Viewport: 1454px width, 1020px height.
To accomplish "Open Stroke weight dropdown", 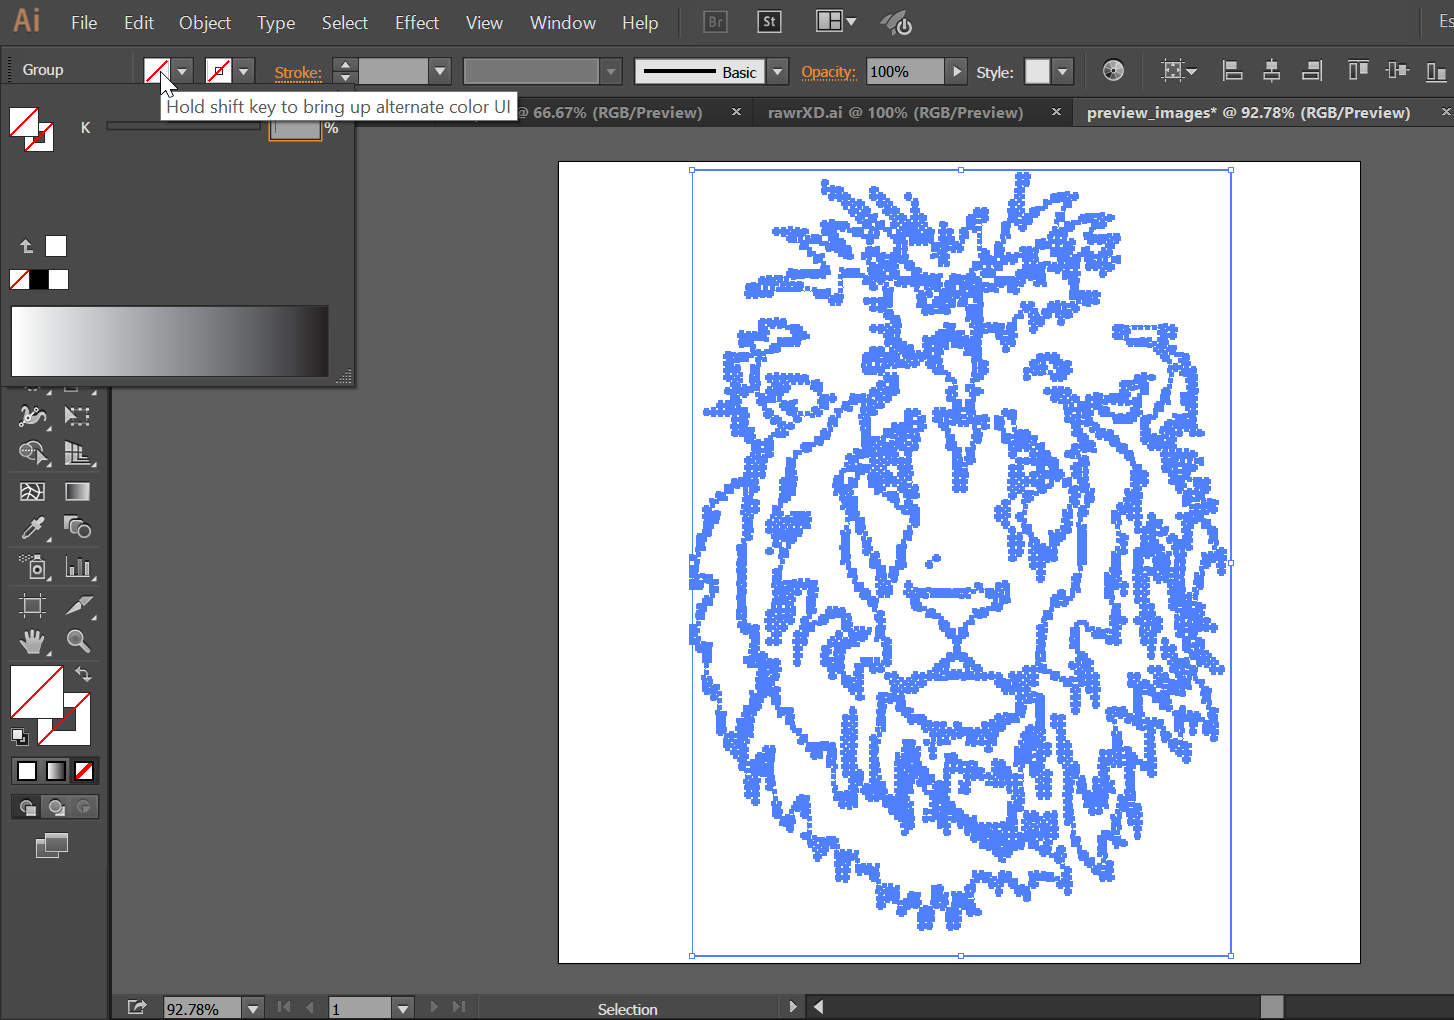I will coord(440,71).
